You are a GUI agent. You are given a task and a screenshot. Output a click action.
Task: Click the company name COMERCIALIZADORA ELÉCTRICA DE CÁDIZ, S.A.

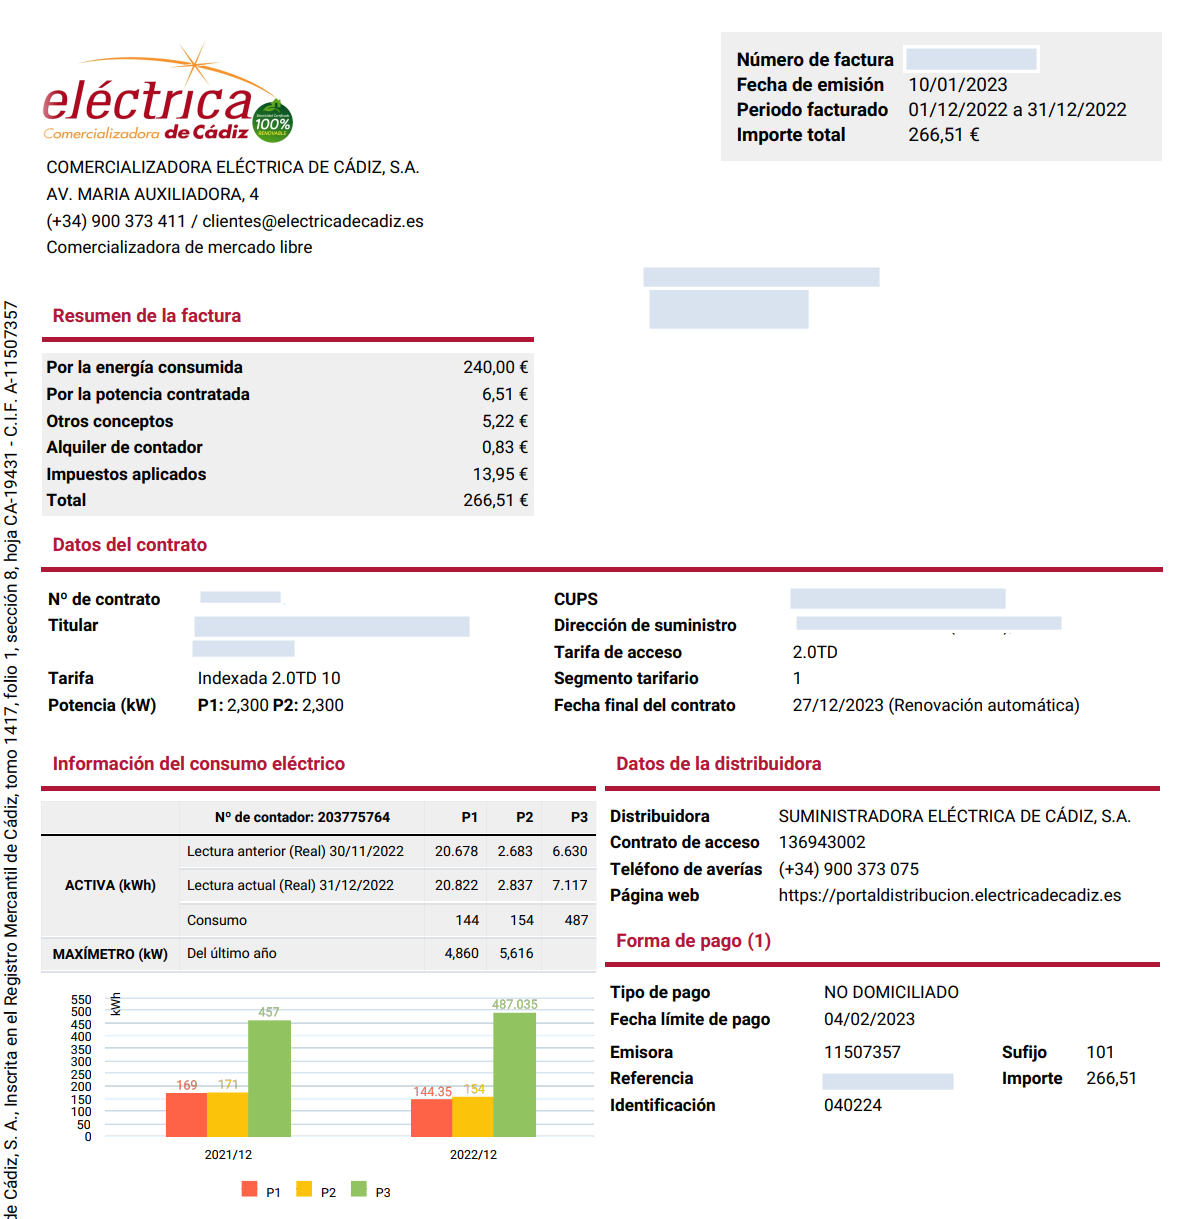(233, 167)
